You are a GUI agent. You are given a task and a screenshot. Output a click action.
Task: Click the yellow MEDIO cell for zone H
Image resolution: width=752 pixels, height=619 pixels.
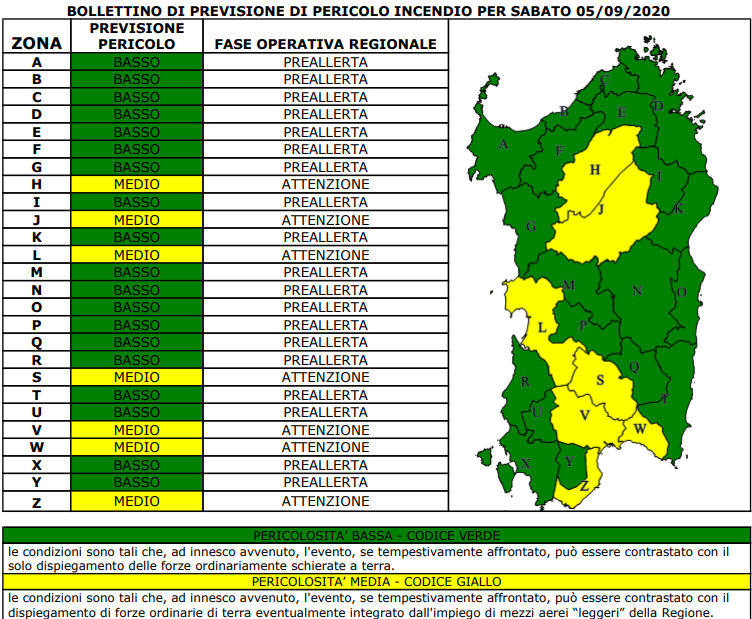pos(137,185)
